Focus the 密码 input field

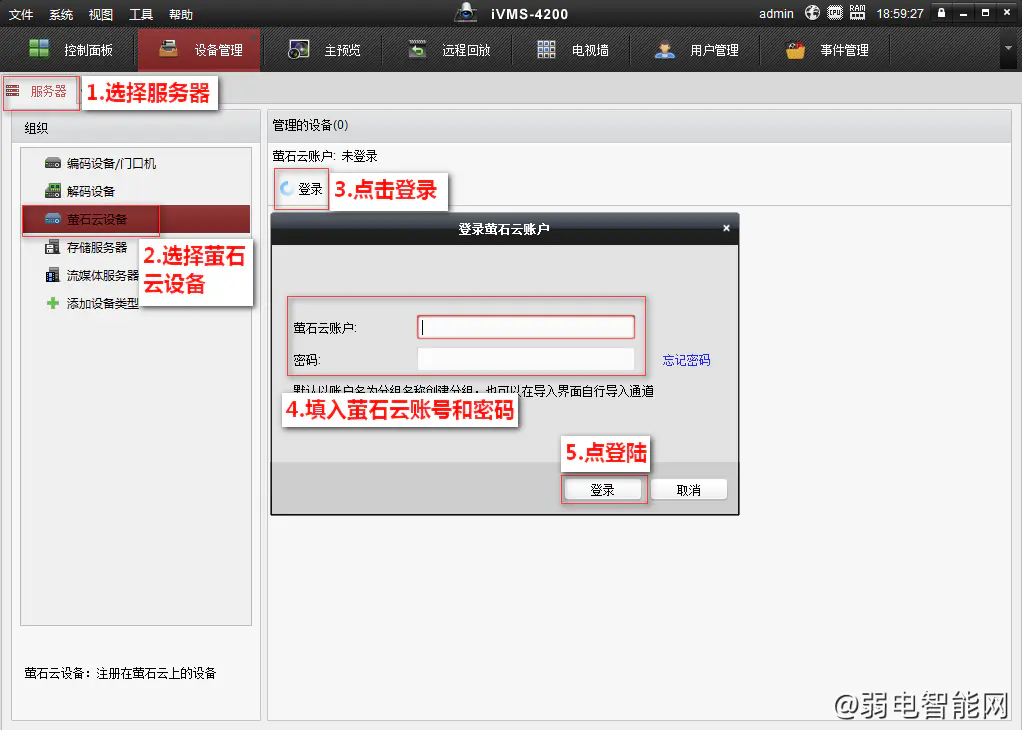click(x=526, y=359)
